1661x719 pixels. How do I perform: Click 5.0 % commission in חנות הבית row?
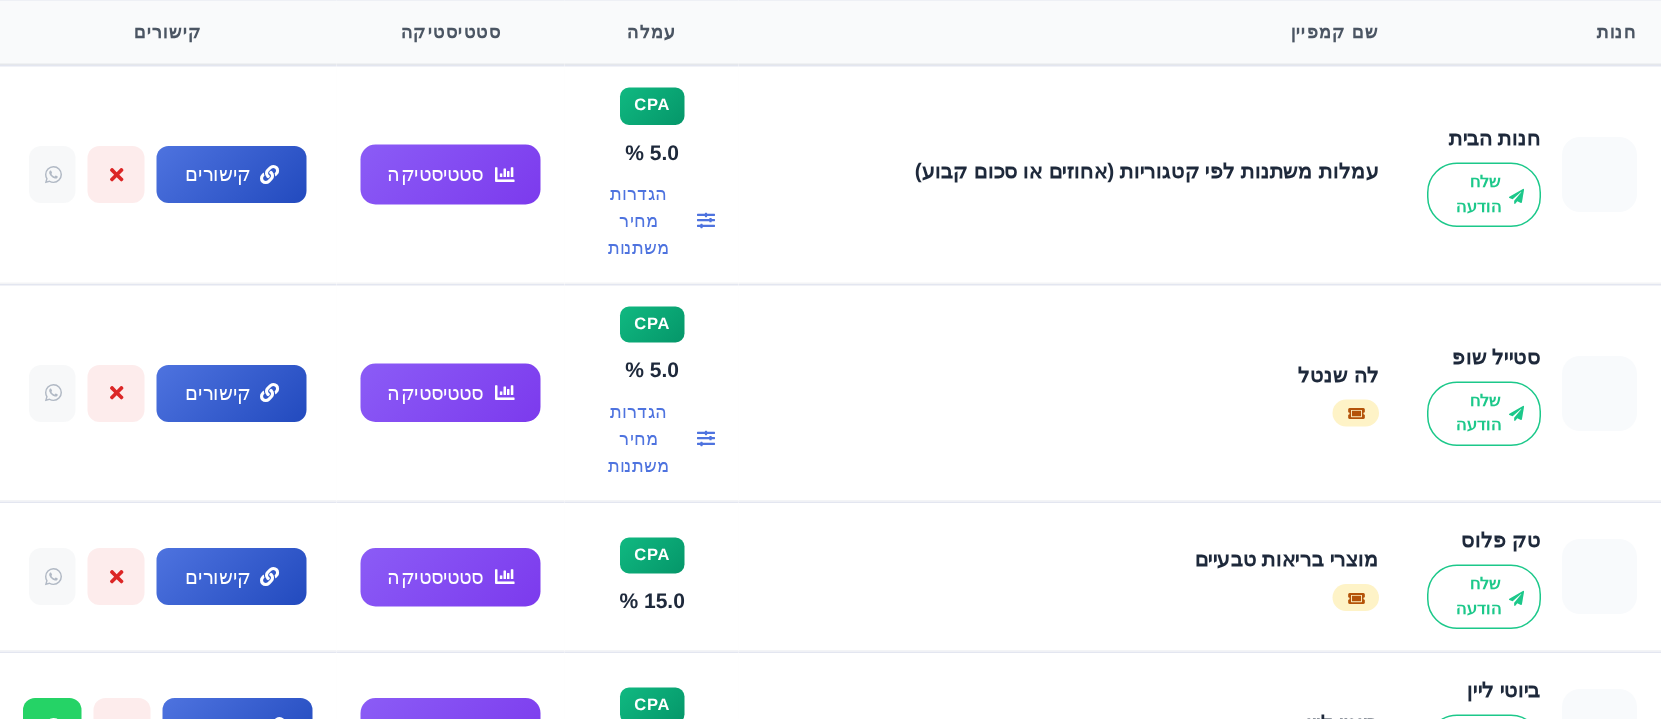(652, 153)
